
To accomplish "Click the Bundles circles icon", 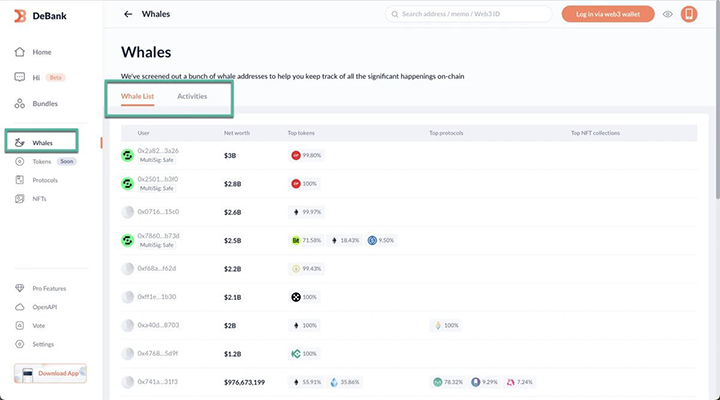I will tap(19, 103).
